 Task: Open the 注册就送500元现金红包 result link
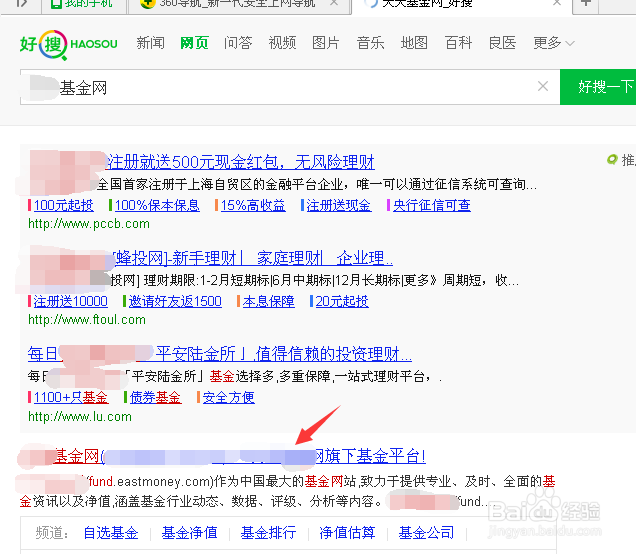tap(240, 162)
